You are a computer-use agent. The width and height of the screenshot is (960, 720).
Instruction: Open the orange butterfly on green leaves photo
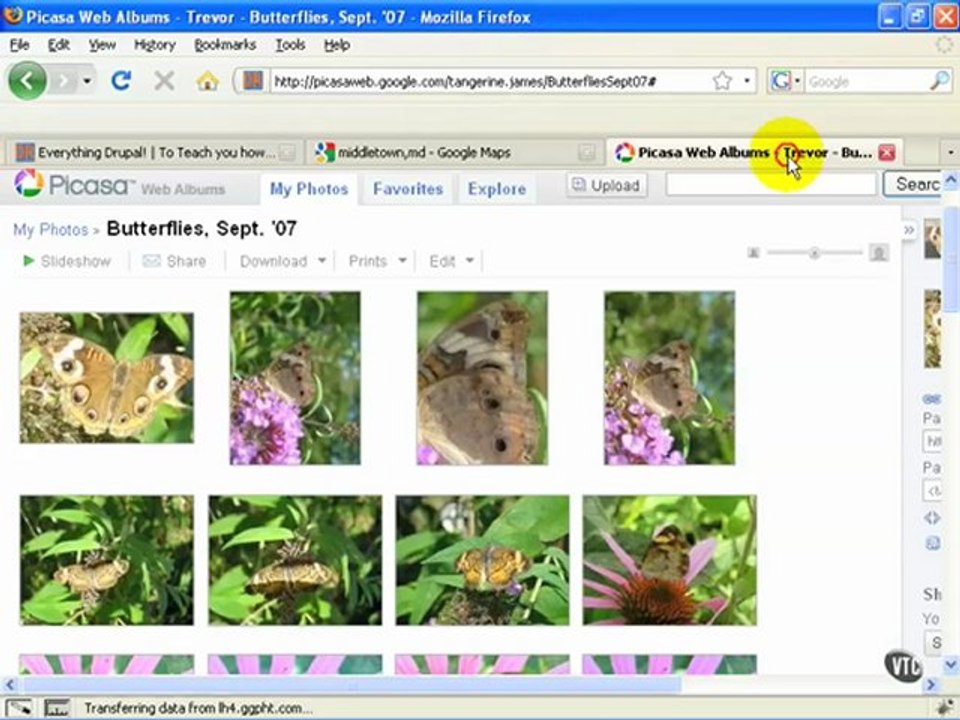[x=482, y=560]
